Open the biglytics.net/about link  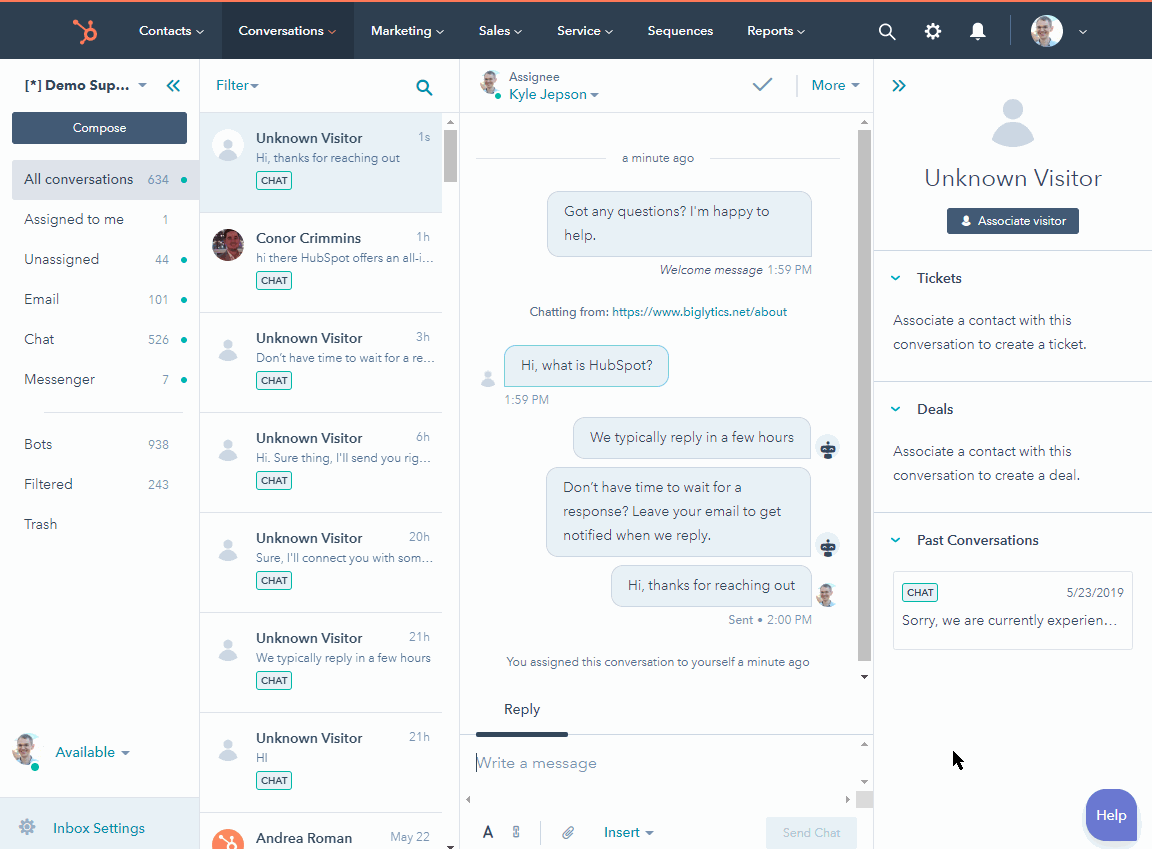tap(699, 312)
